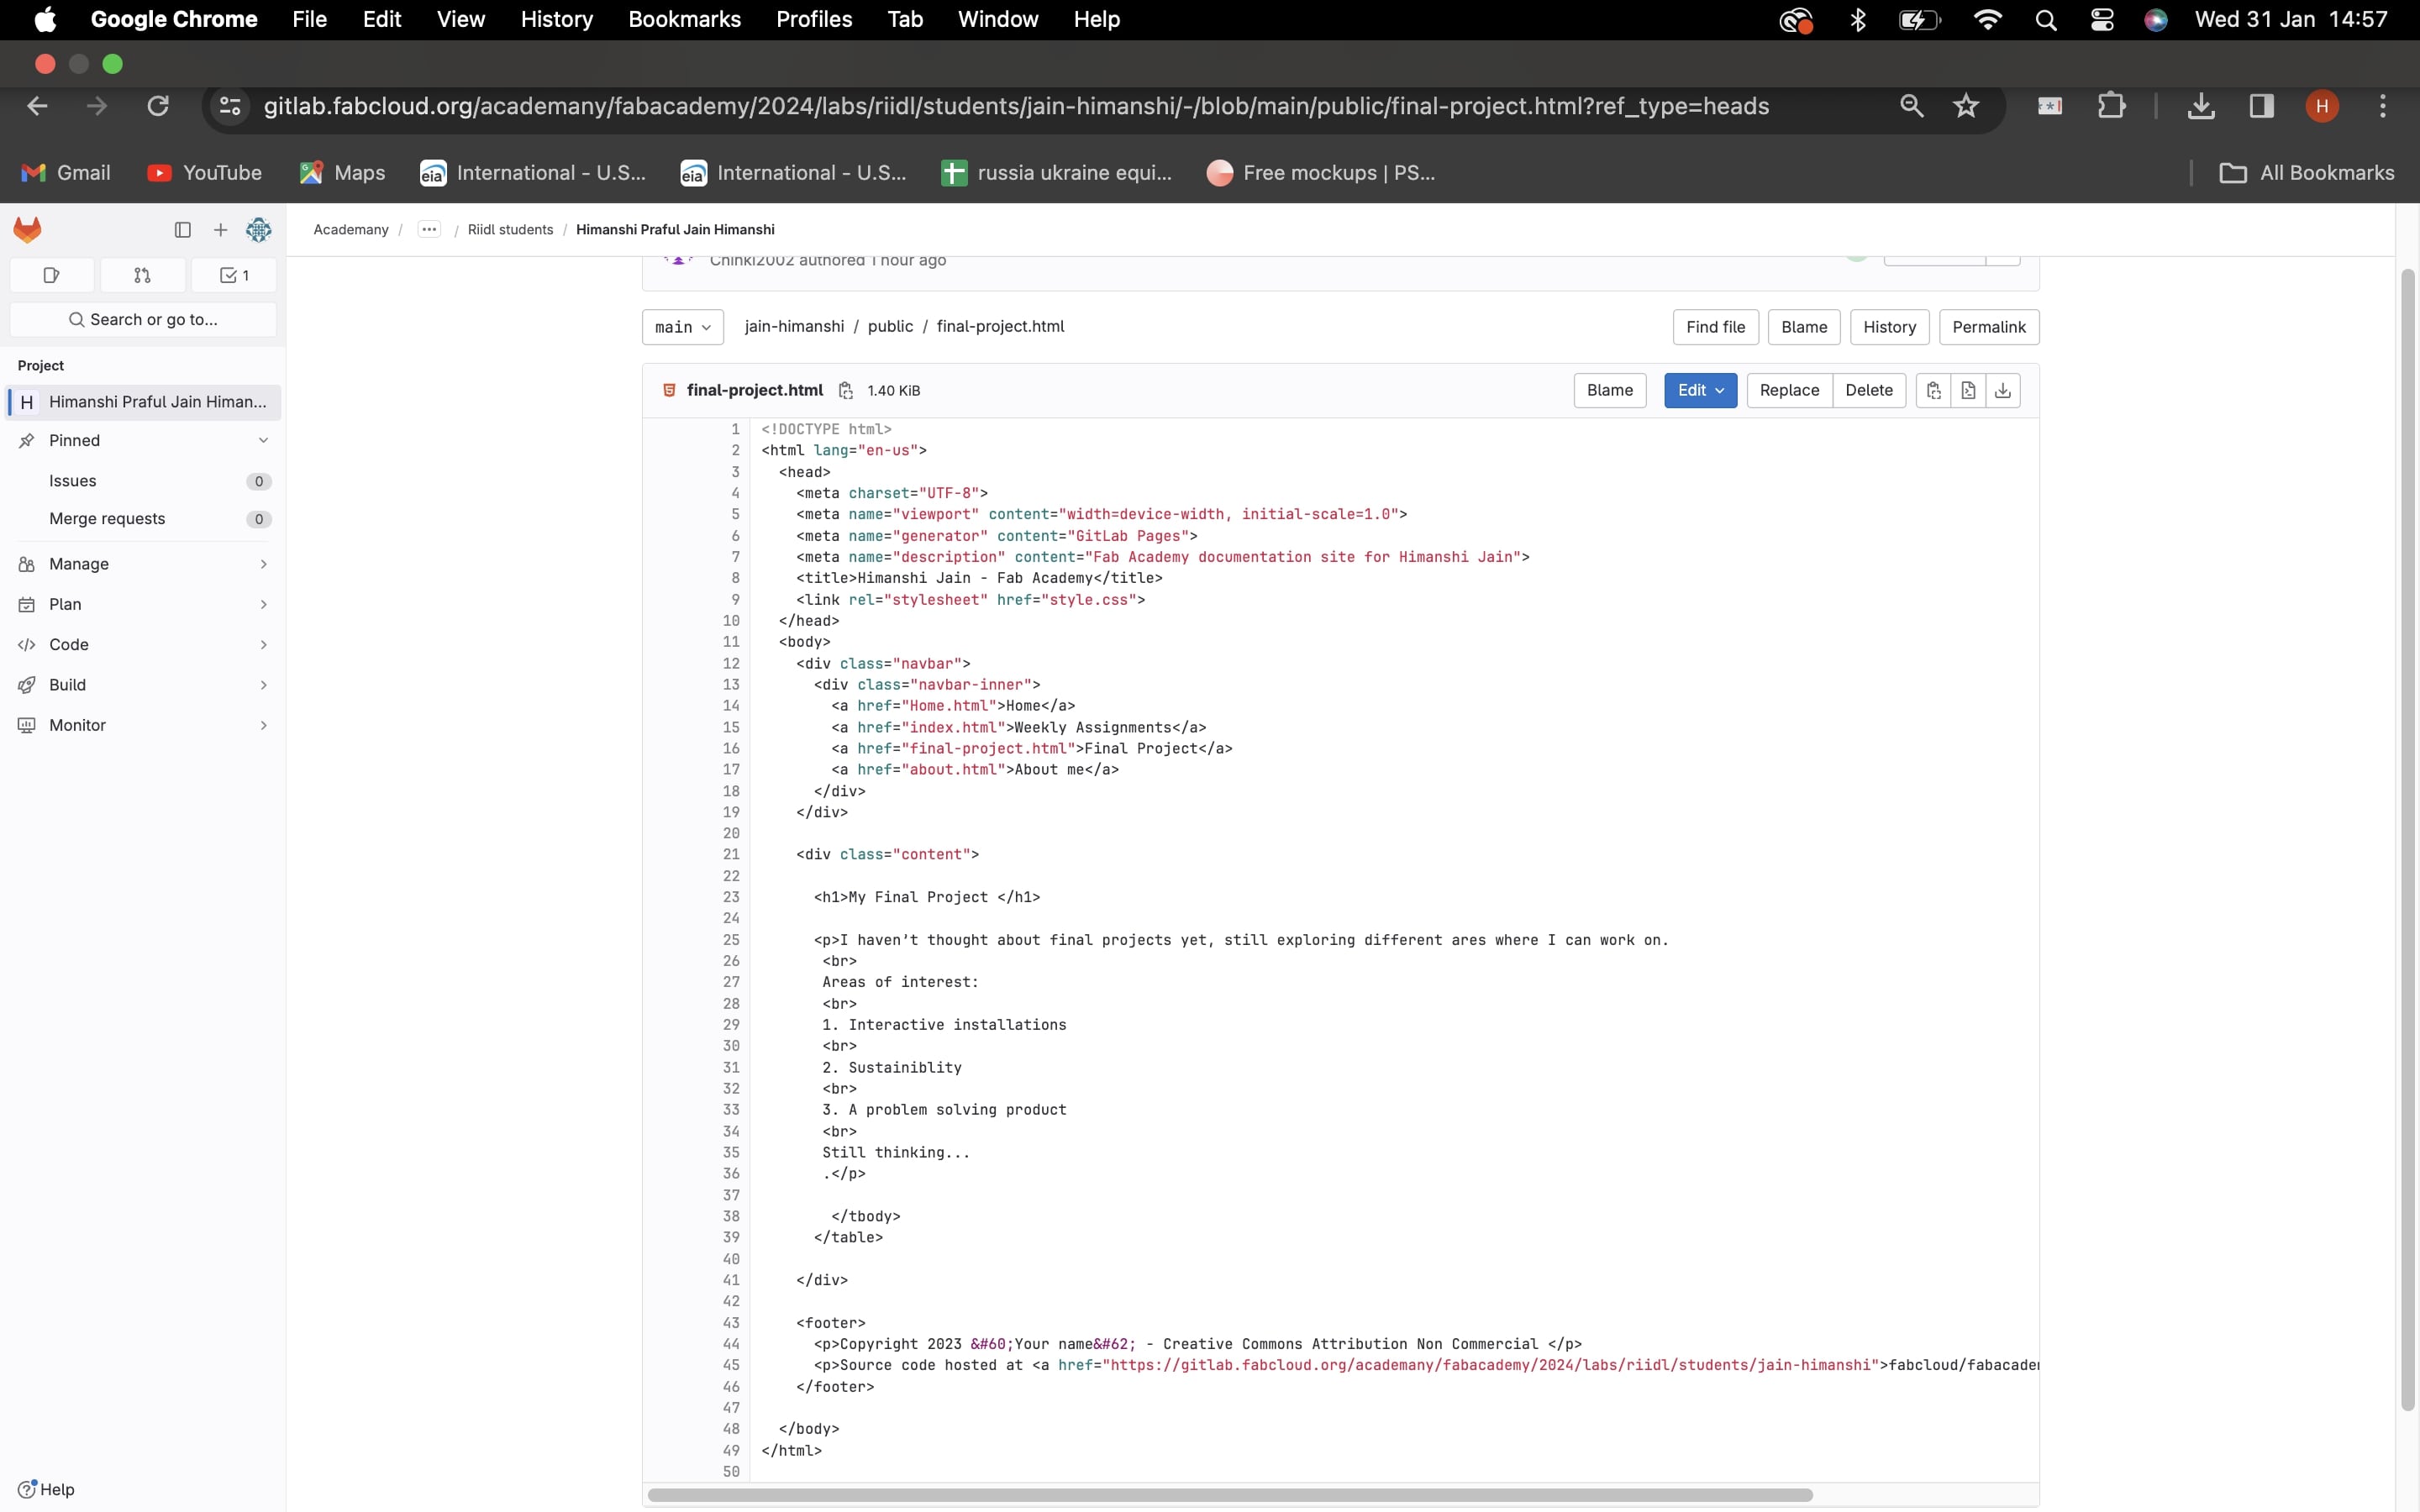
Task: Toggle Chrome side panel icon
Action: tap(2261, 106)
